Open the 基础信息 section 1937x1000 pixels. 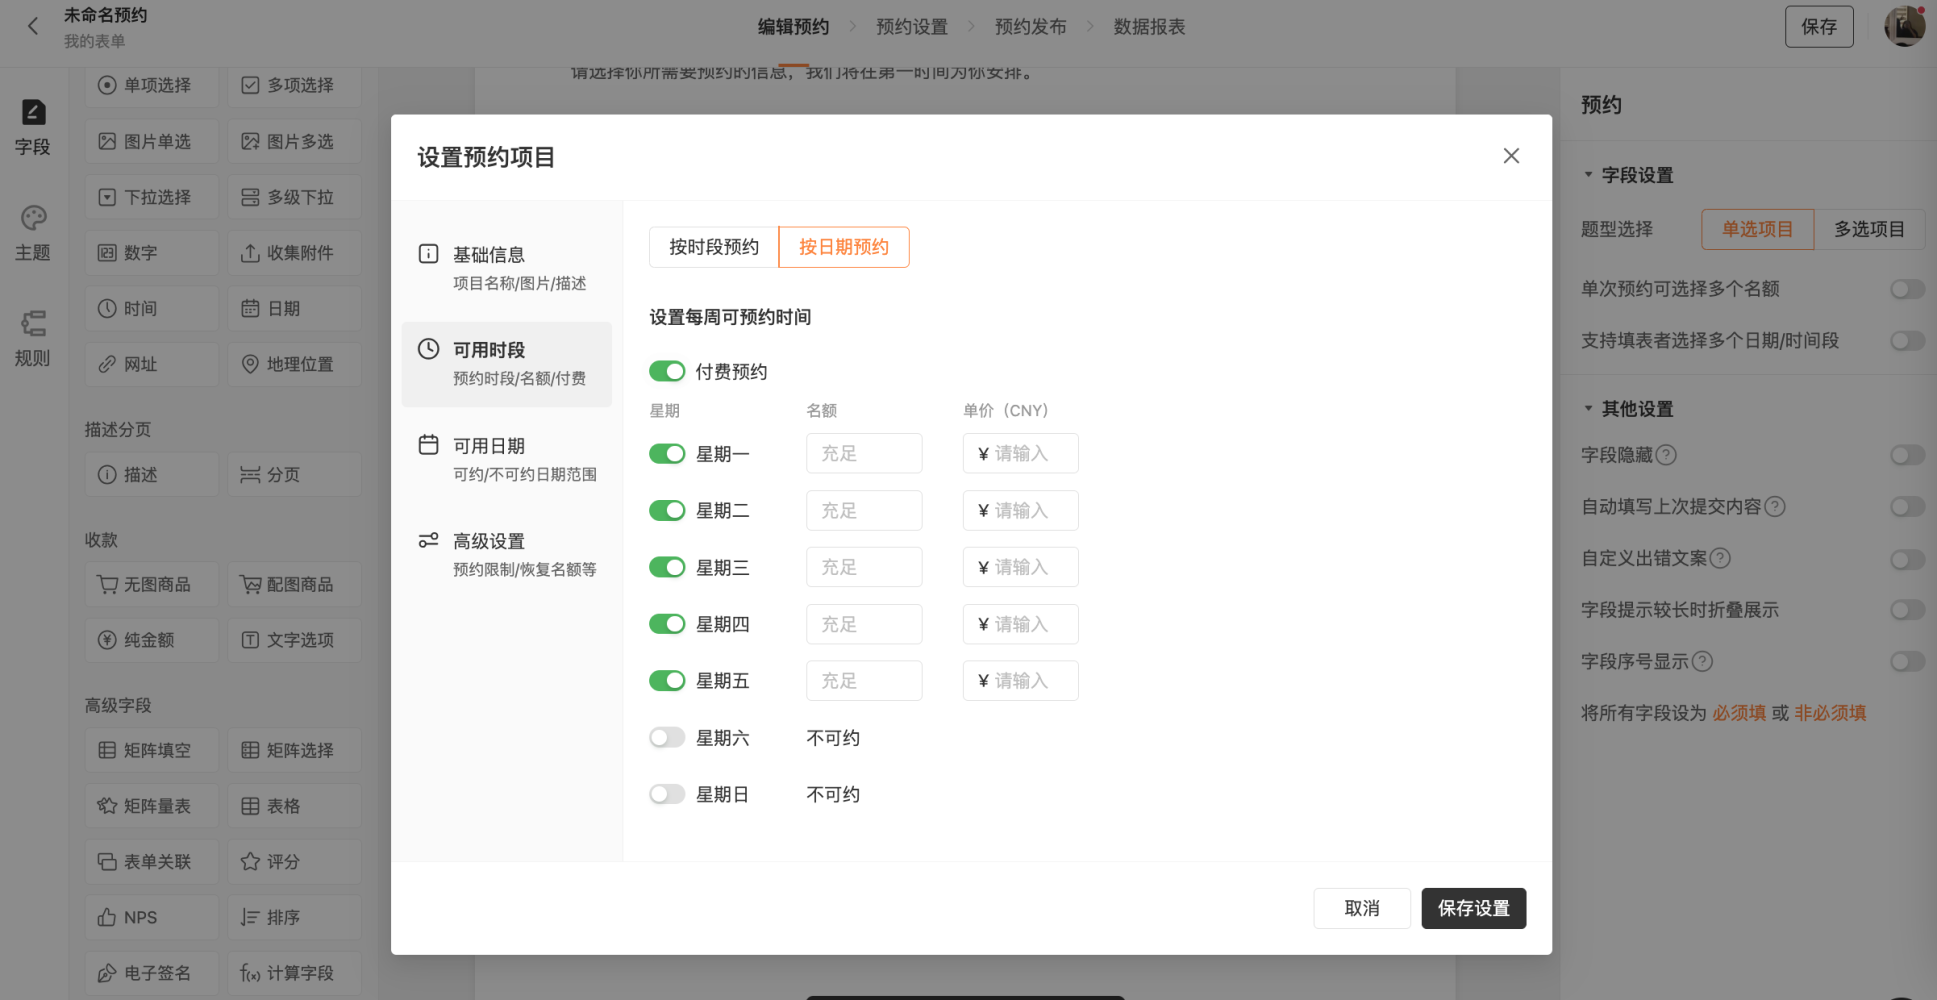[x=507, y=268]
